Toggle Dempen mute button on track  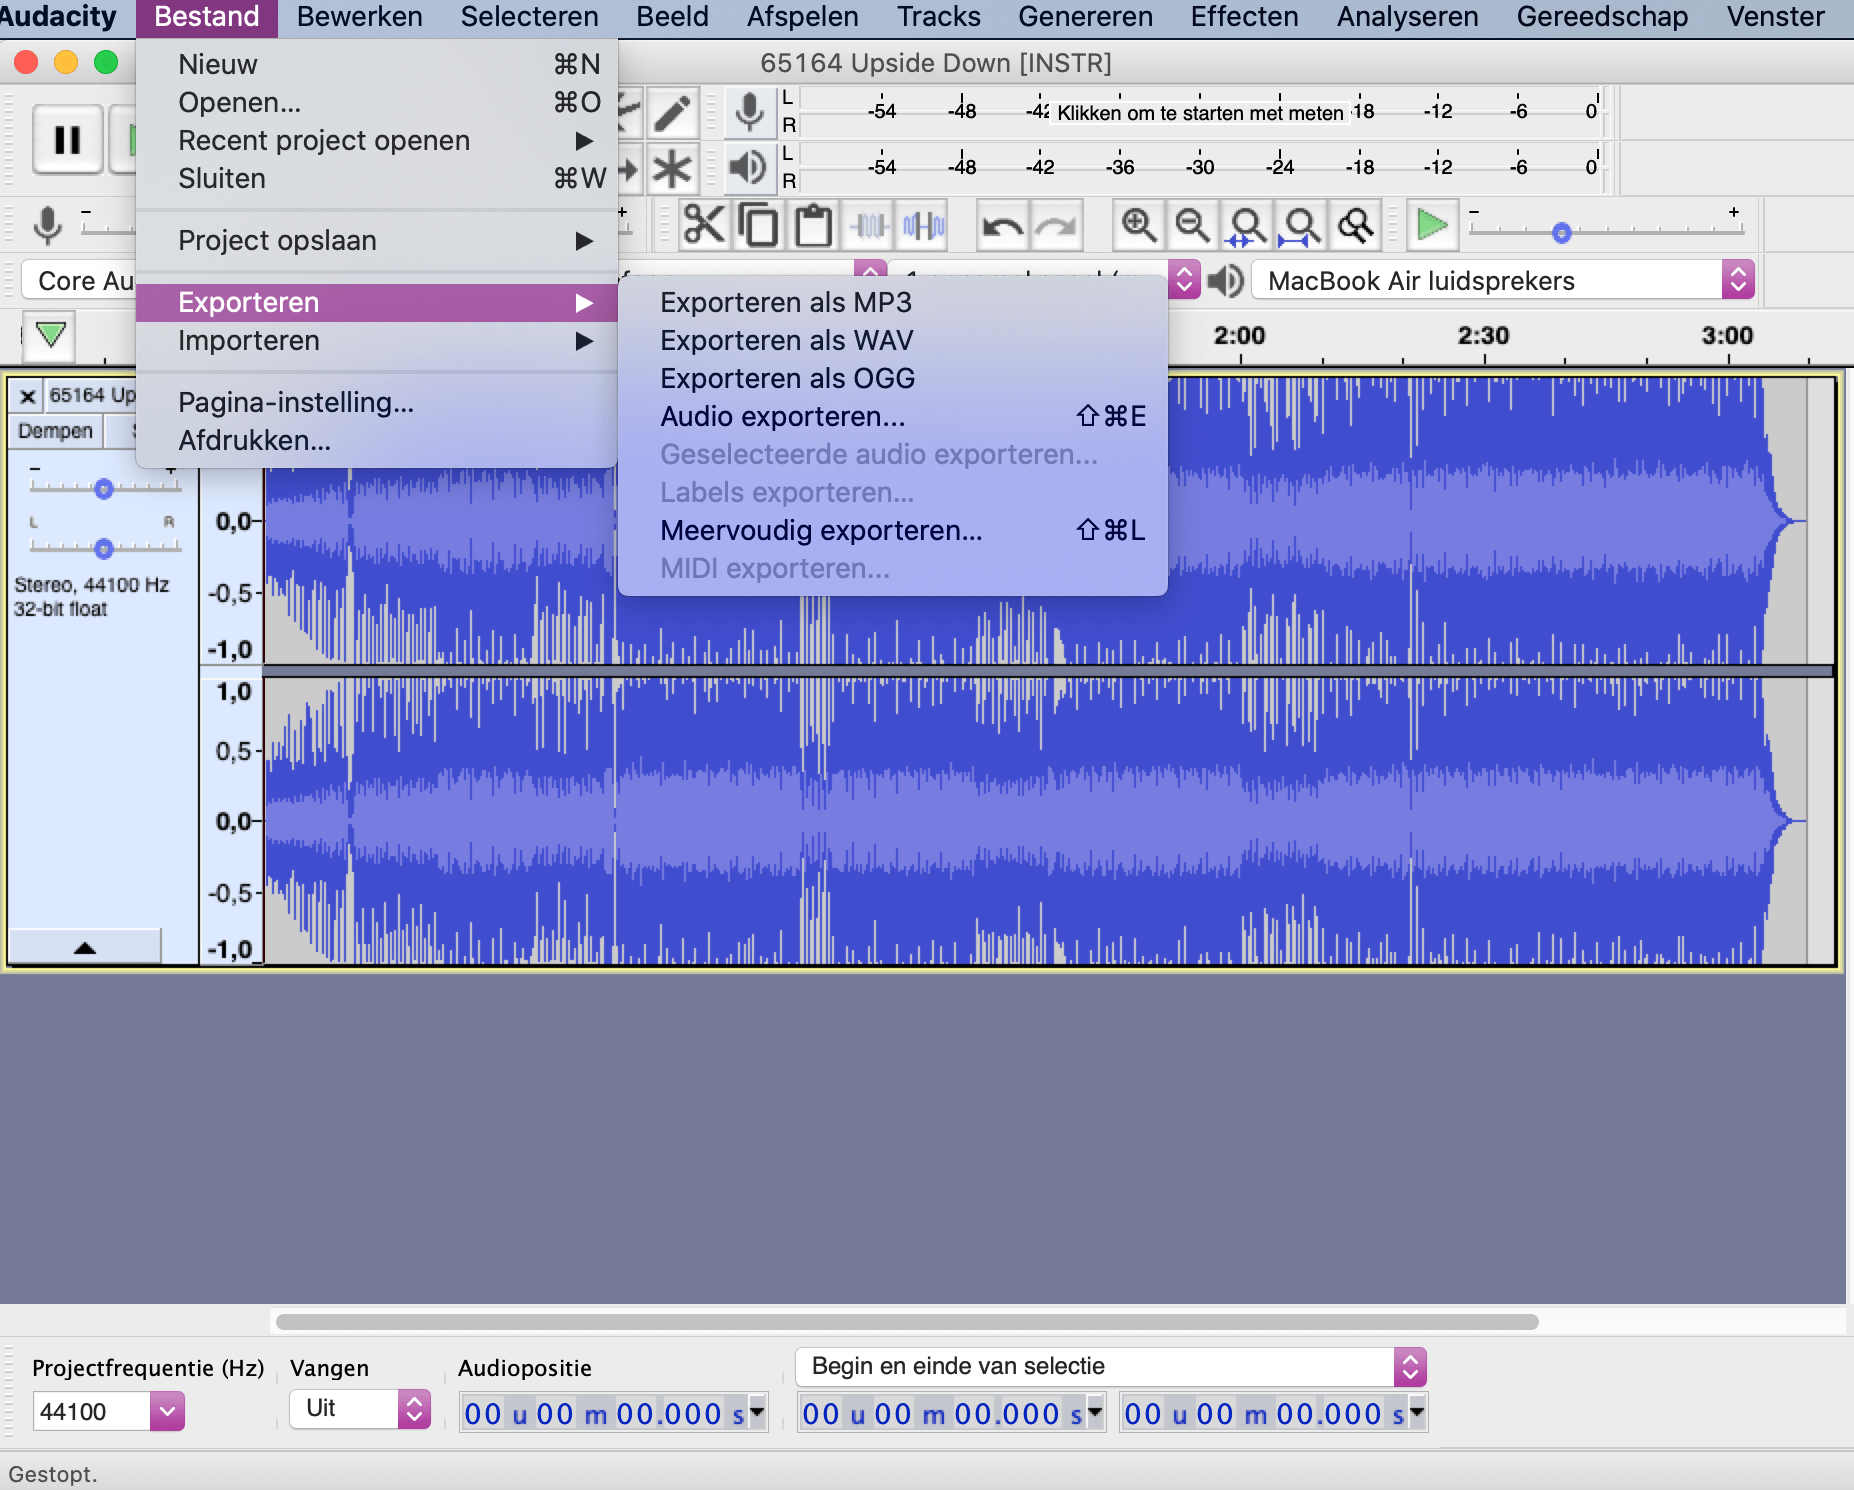55,431
